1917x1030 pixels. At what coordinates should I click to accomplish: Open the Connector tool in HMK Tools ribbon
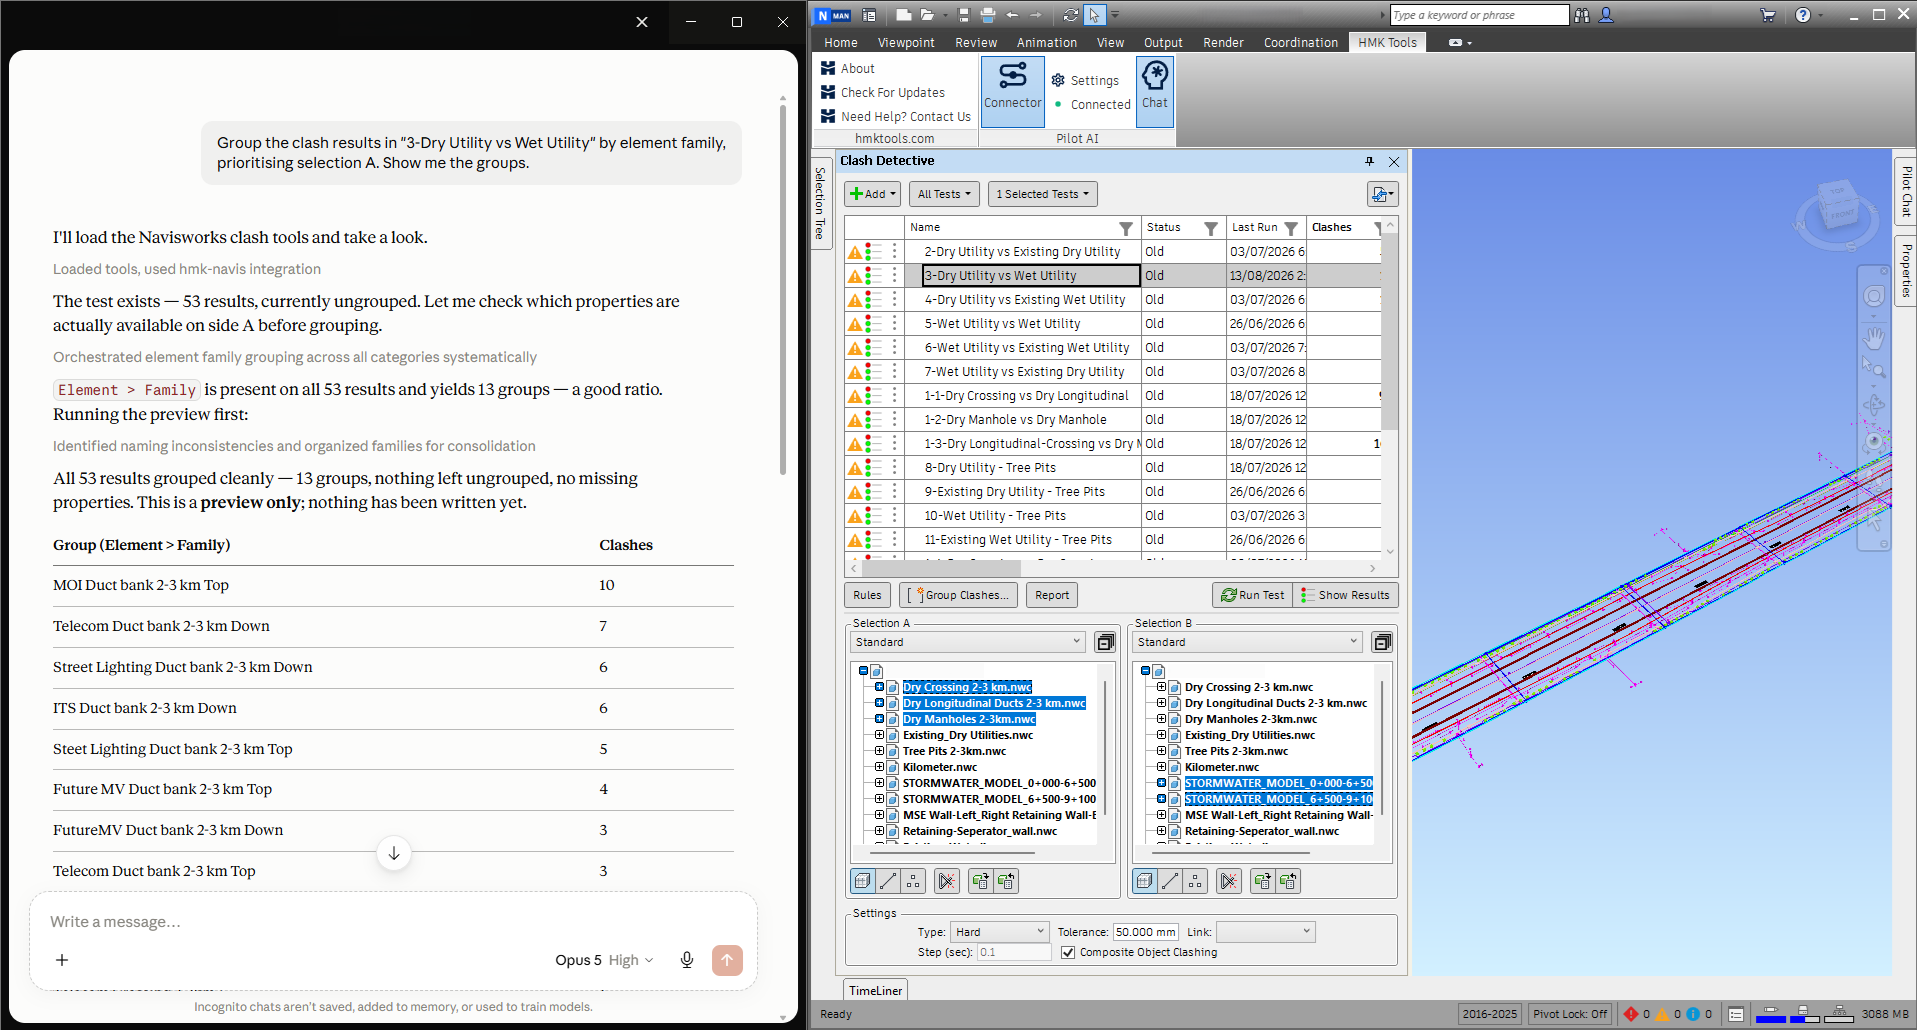pyautogui.click(x=1012, y=92)
